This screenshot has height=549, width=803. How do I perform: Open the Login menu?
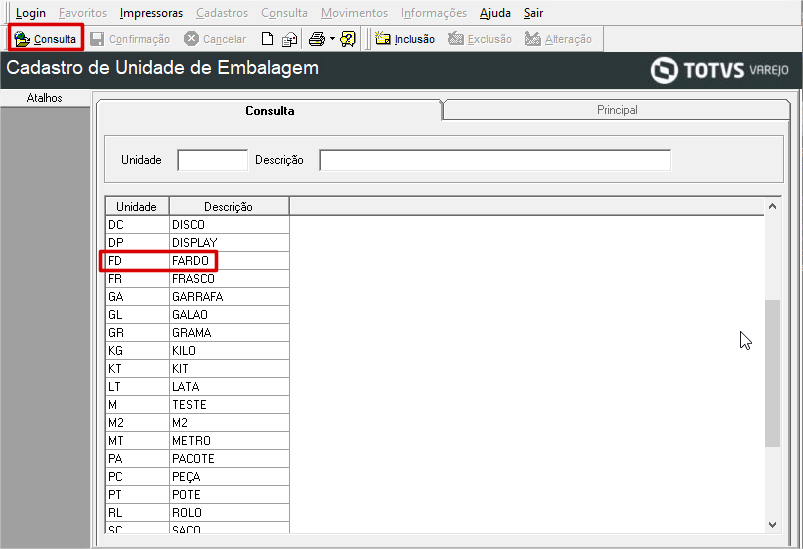(31, 13)
